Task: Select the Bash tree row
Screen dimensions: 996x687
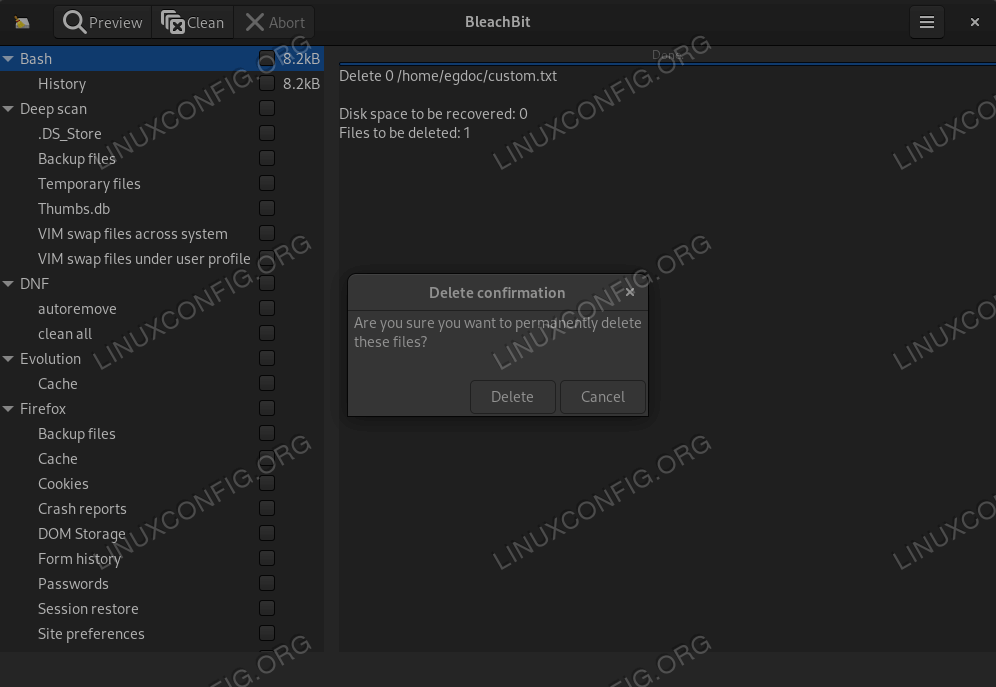Action: (162, 58)
